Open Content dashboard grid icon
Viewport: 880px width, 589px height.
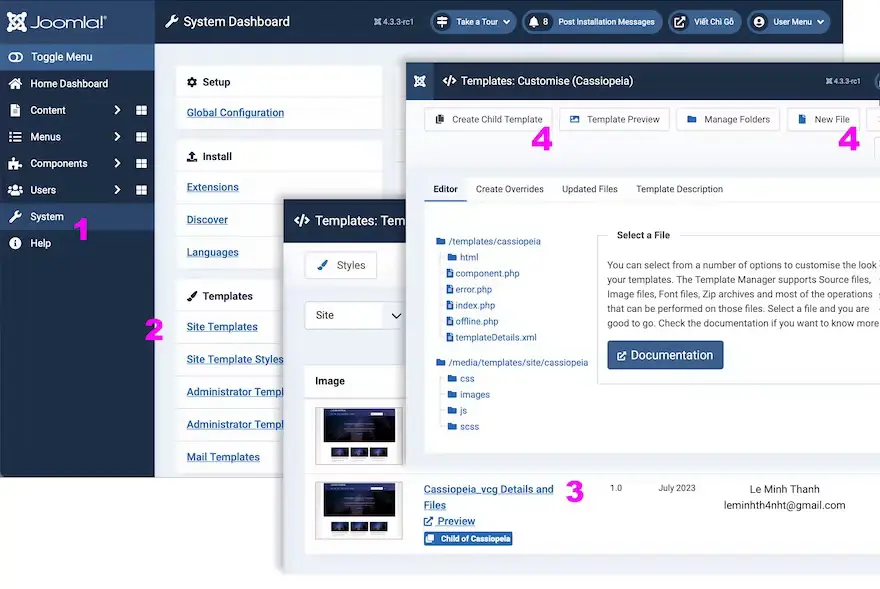click(141, 110)
